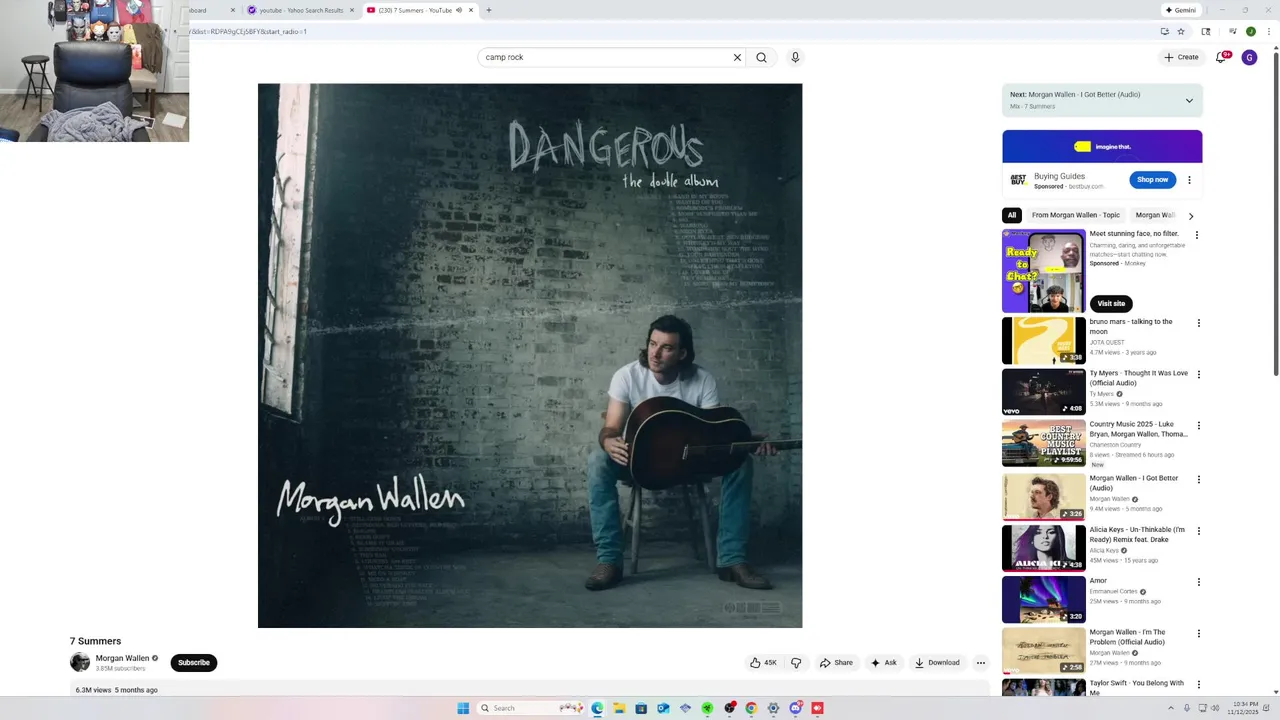The height and width of the screenshot is (720, 1280).
Task: Open File Explorer from taskbar
Action: pyautogui.click(x=619, y=708)
